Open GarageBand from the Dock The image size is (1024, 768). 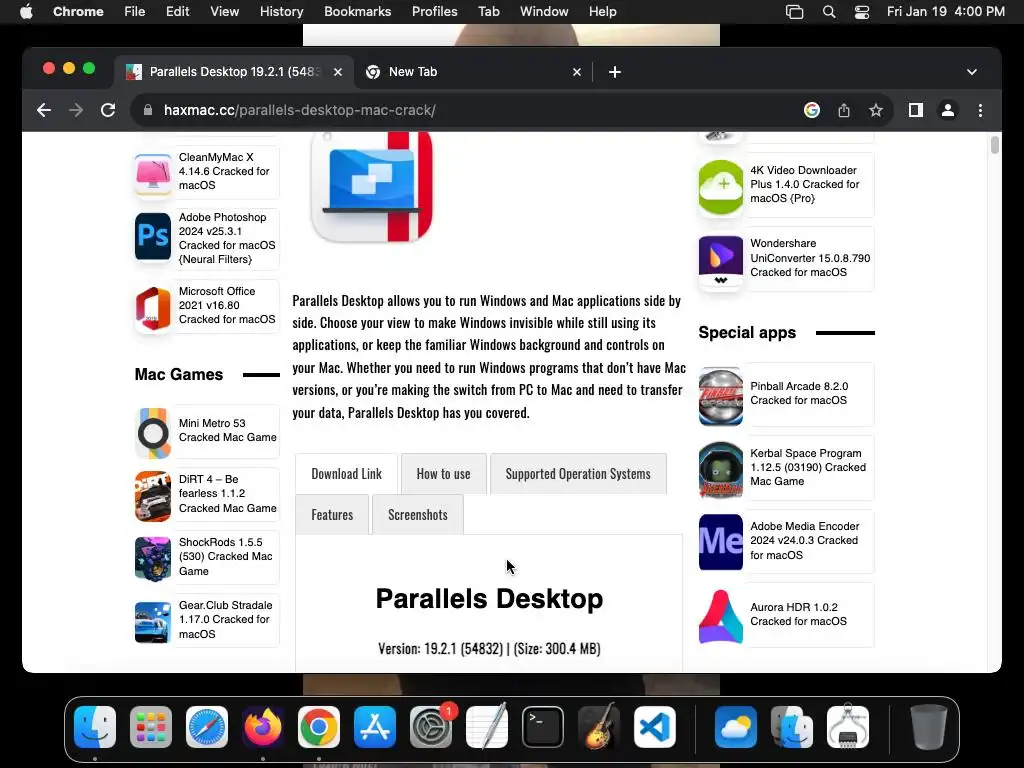(599, 727)
